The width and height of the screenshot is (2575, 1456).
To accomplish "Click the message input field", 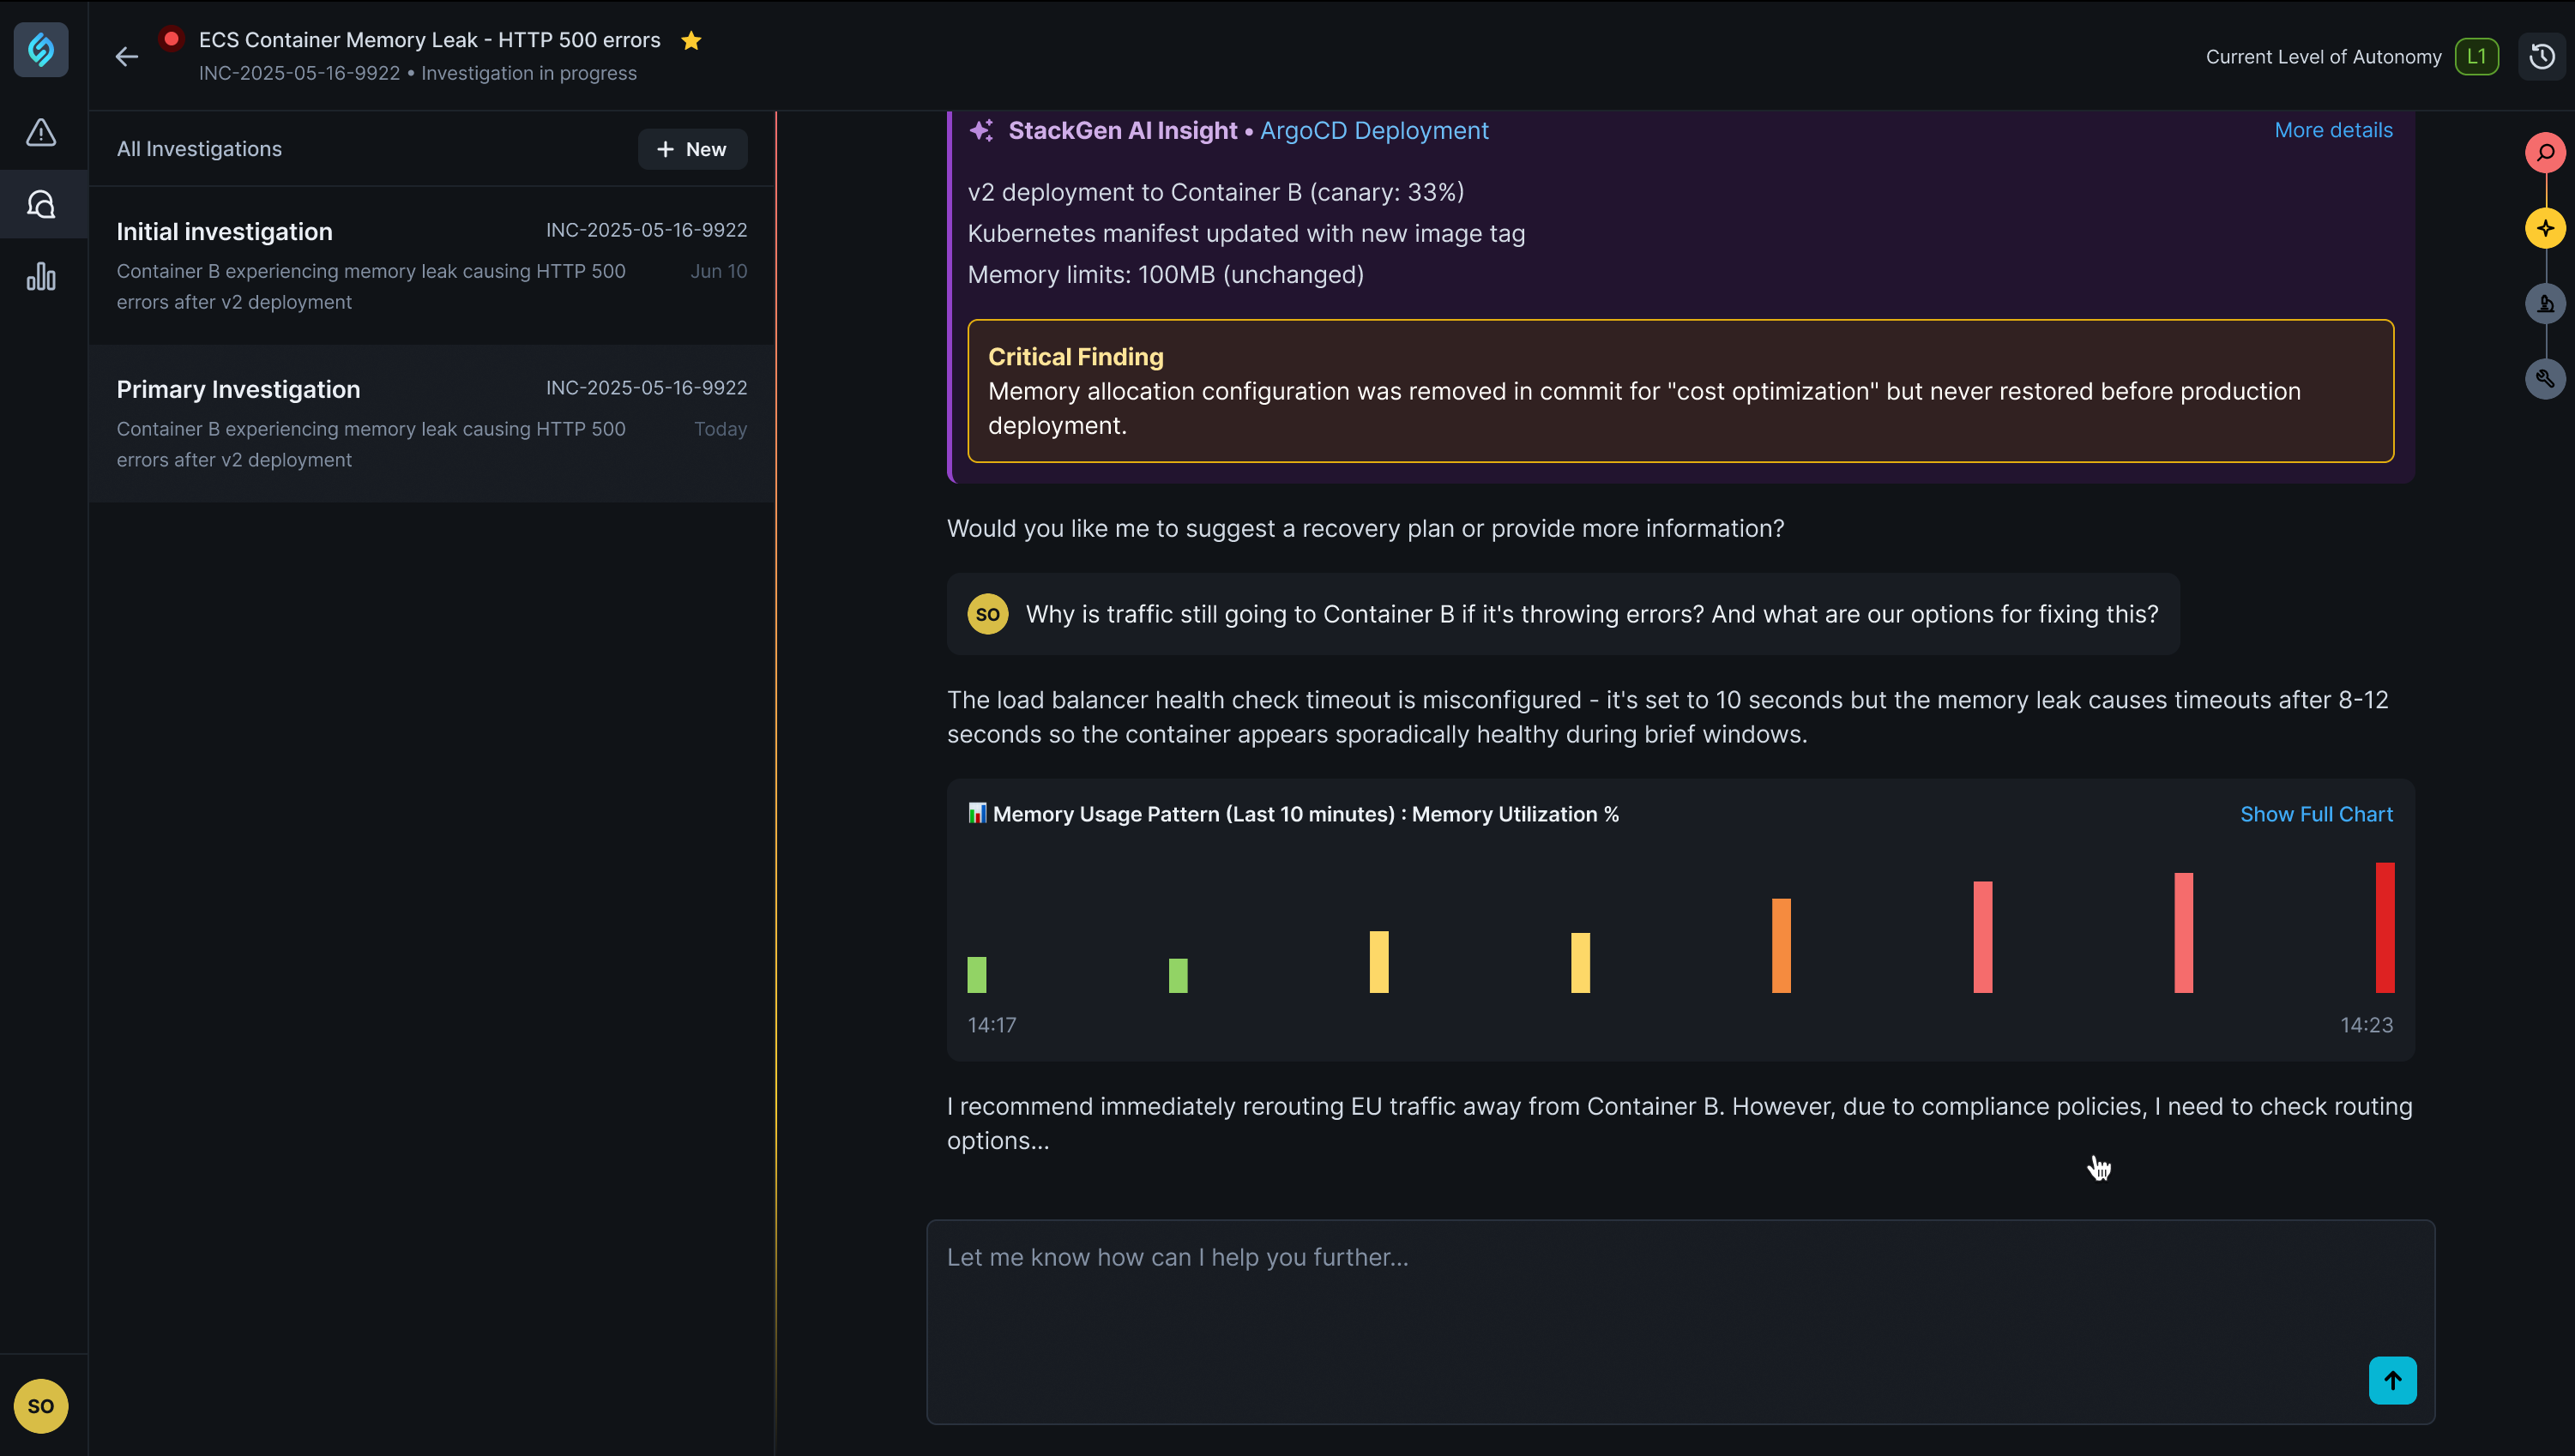I will (x=1680, y=1321).
